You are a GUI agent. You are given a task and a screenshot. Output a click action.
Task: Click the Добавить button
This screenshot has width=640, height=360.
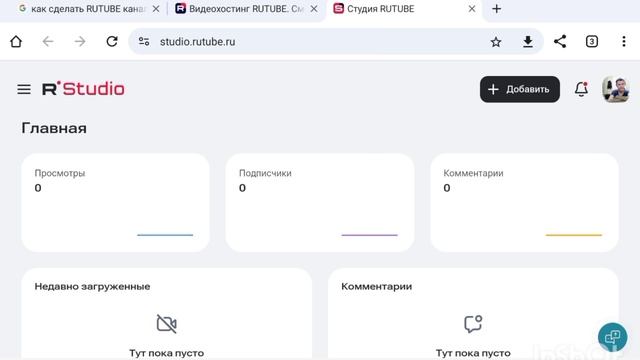click(520, 89)
